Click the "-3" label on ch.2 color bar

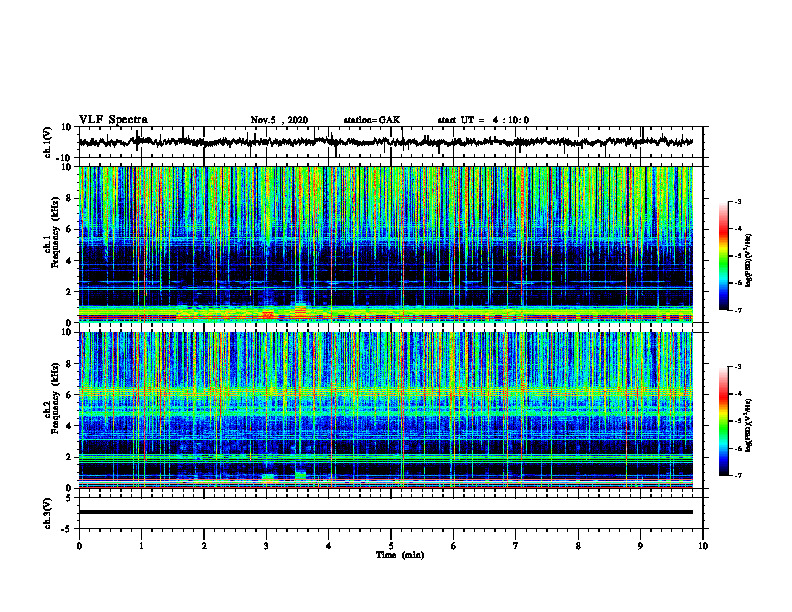[x=738, y=366]
